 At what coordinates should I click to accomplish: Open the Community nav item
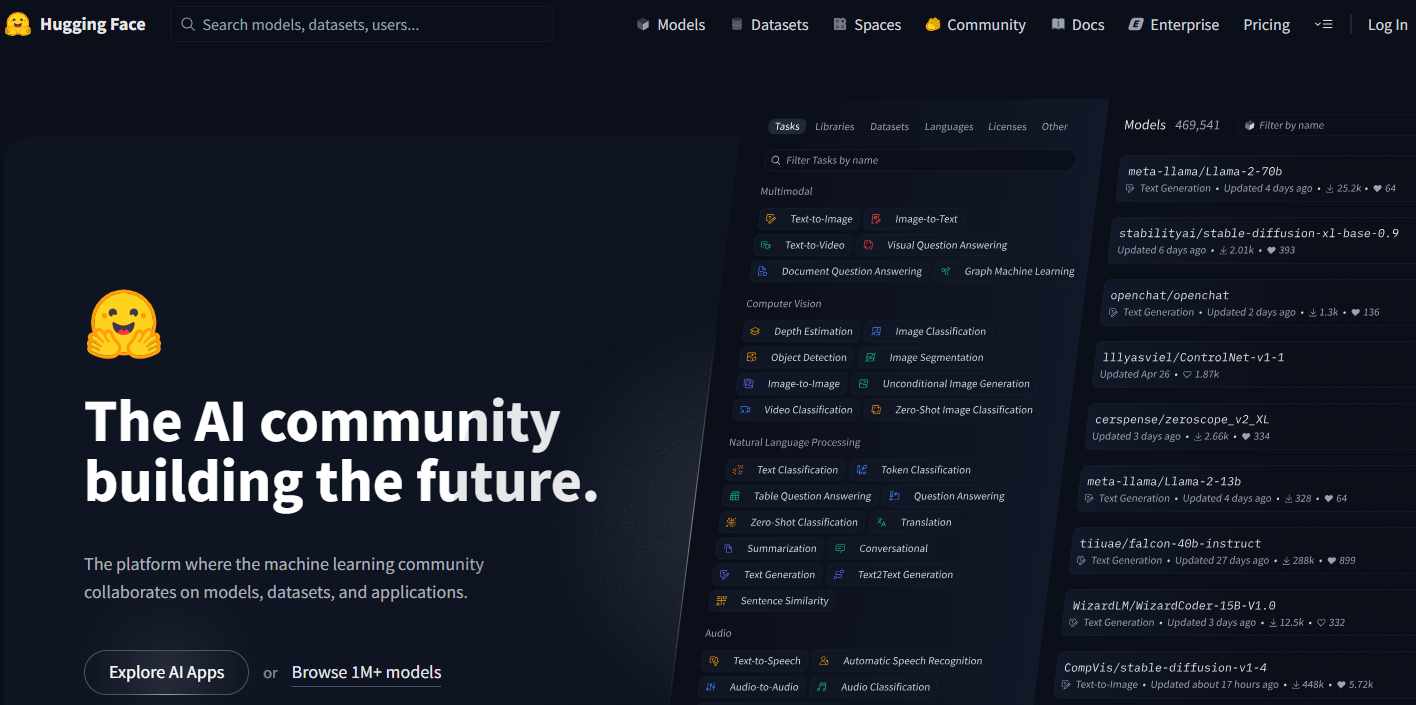pos(975,25)
